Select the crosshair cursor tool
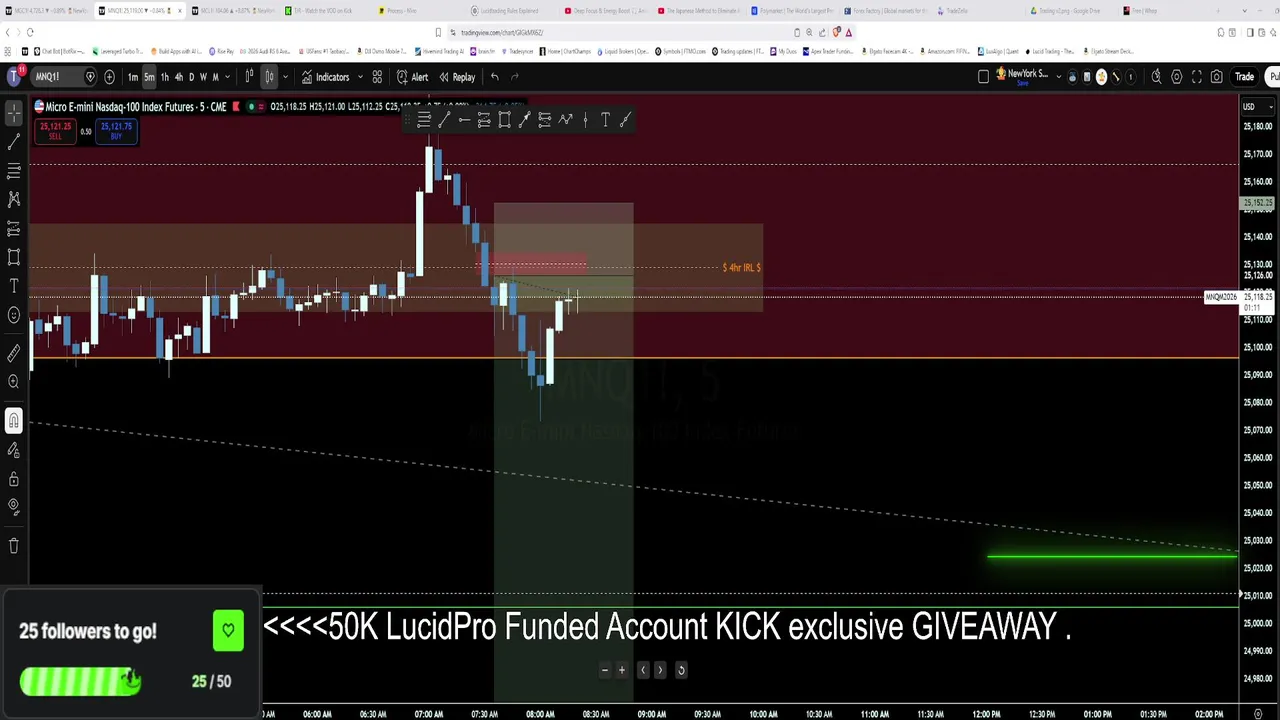Image resolution: width=1280 pixels, height=720 pixels. (x=14, y=114)
